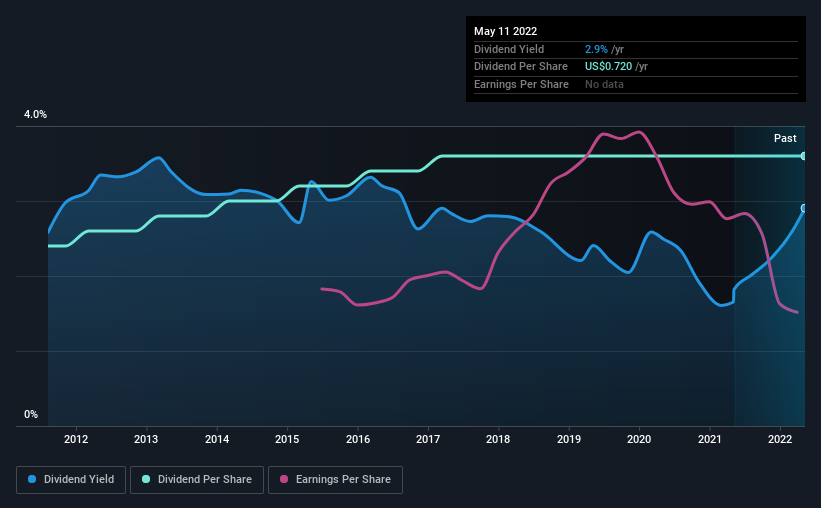Click the tooltip Dividend Per Share row label

520,67
